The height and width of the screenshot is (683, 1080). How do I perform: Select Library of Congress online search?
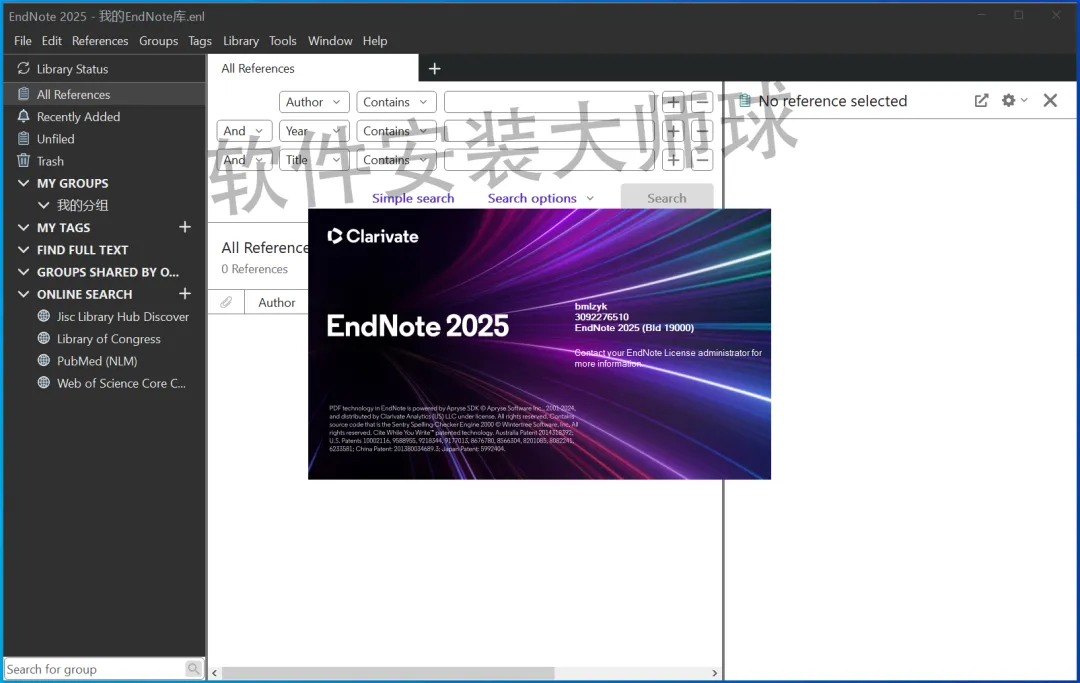(109, 339)
